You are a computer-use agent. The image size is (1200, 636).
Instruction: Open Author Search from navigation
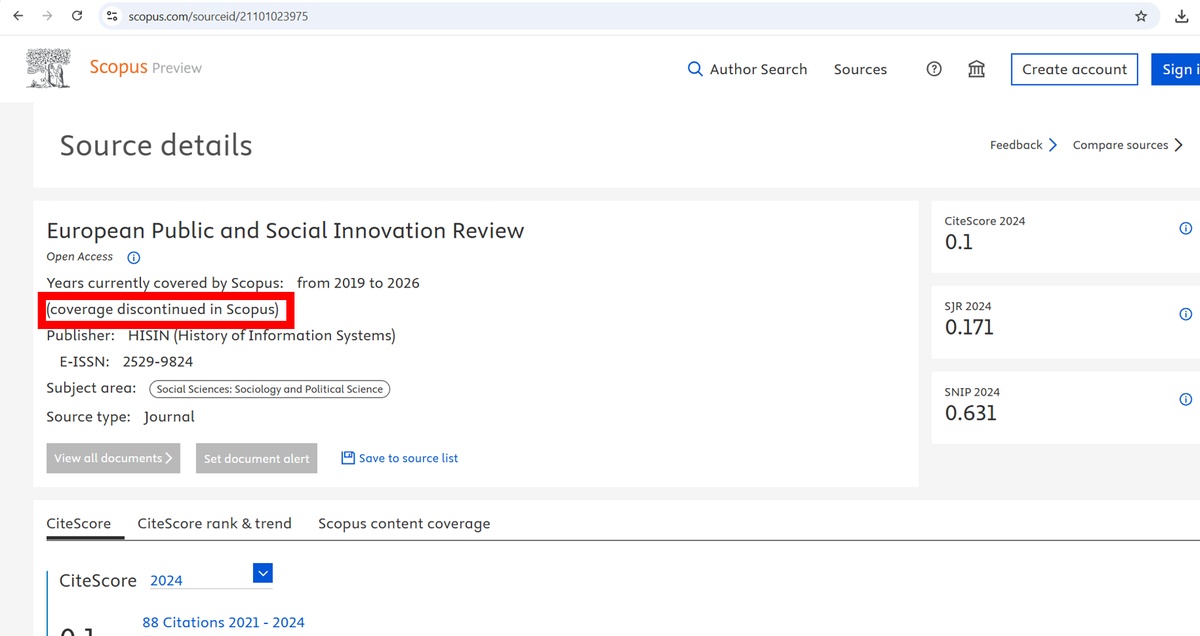(x=747, y=69)
